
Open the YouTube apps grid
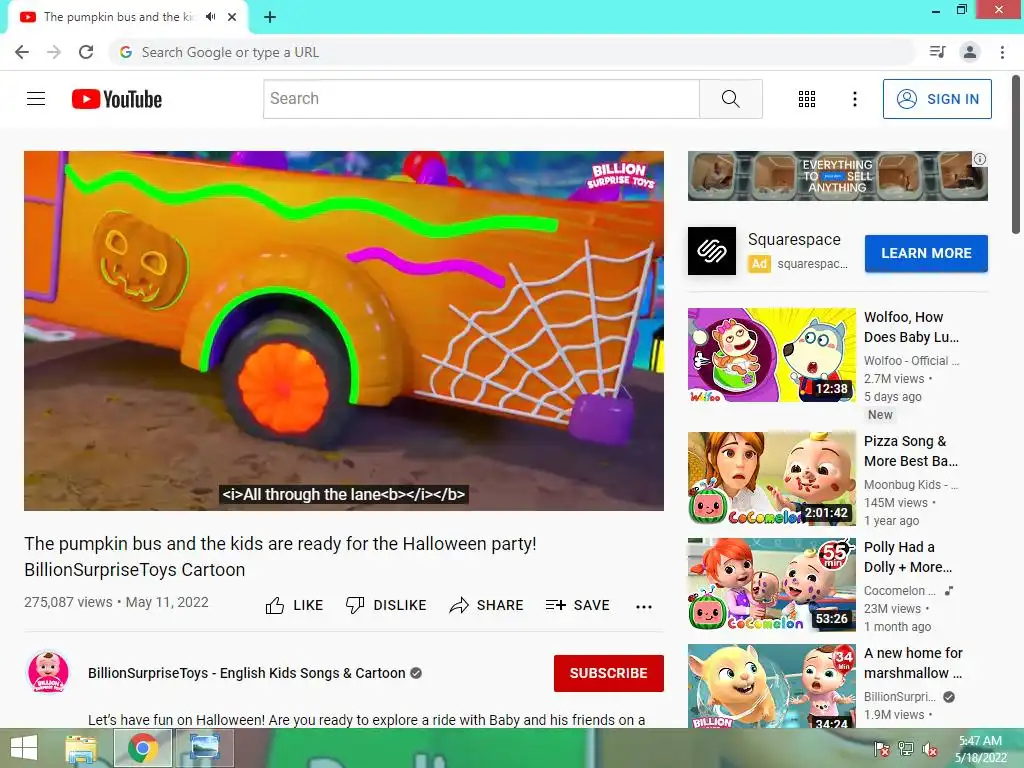pyautogui.click(x=807, y=99)
